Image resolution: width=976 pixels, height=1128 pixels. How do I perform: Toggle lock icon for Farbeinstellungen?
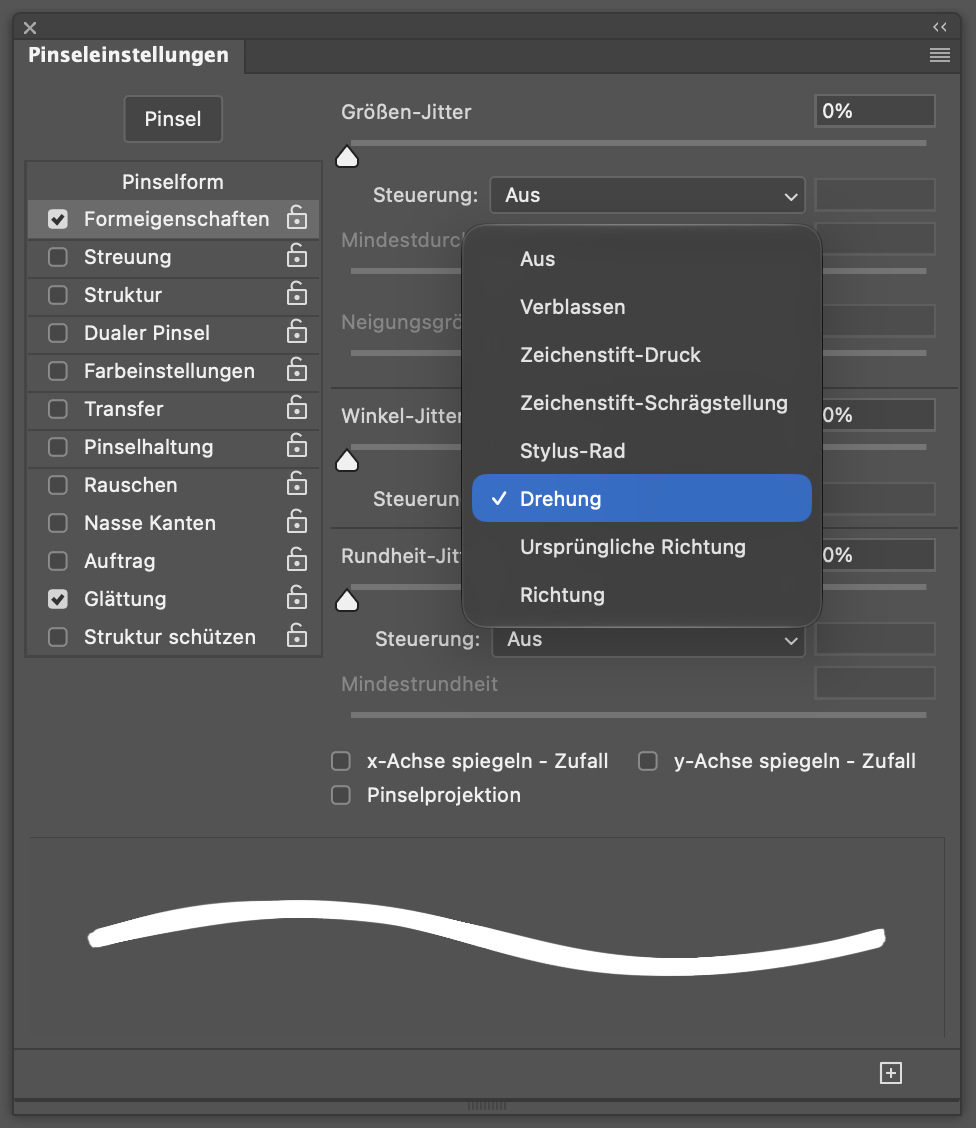point(297,370)
